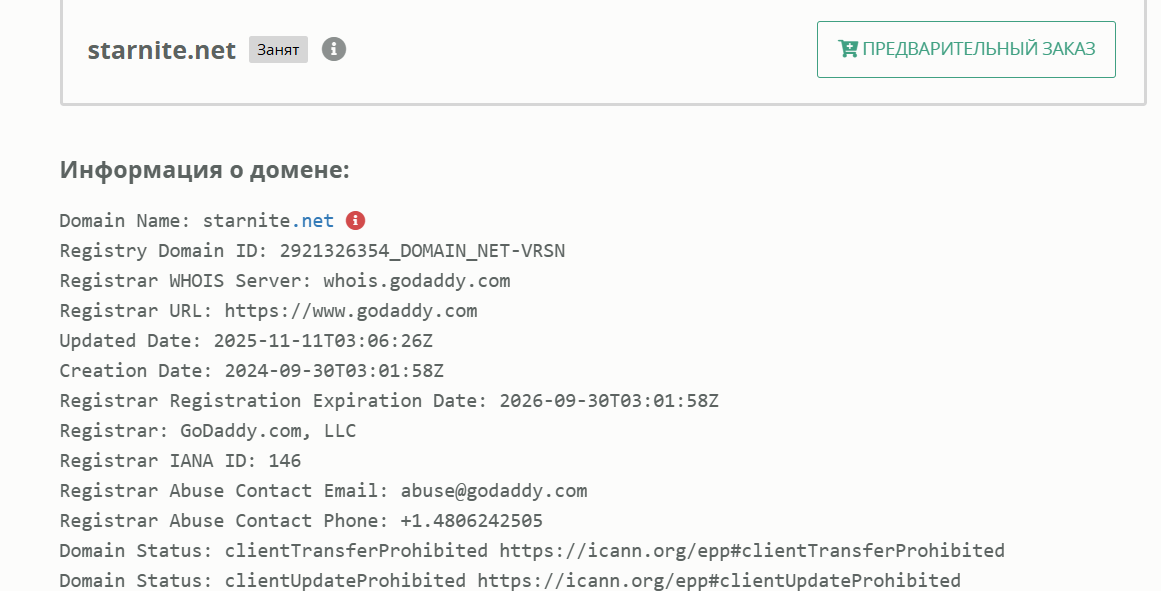1161x591 pixels.
Task: Click the starnite.net bold domain title
Action: click(162, 50)
